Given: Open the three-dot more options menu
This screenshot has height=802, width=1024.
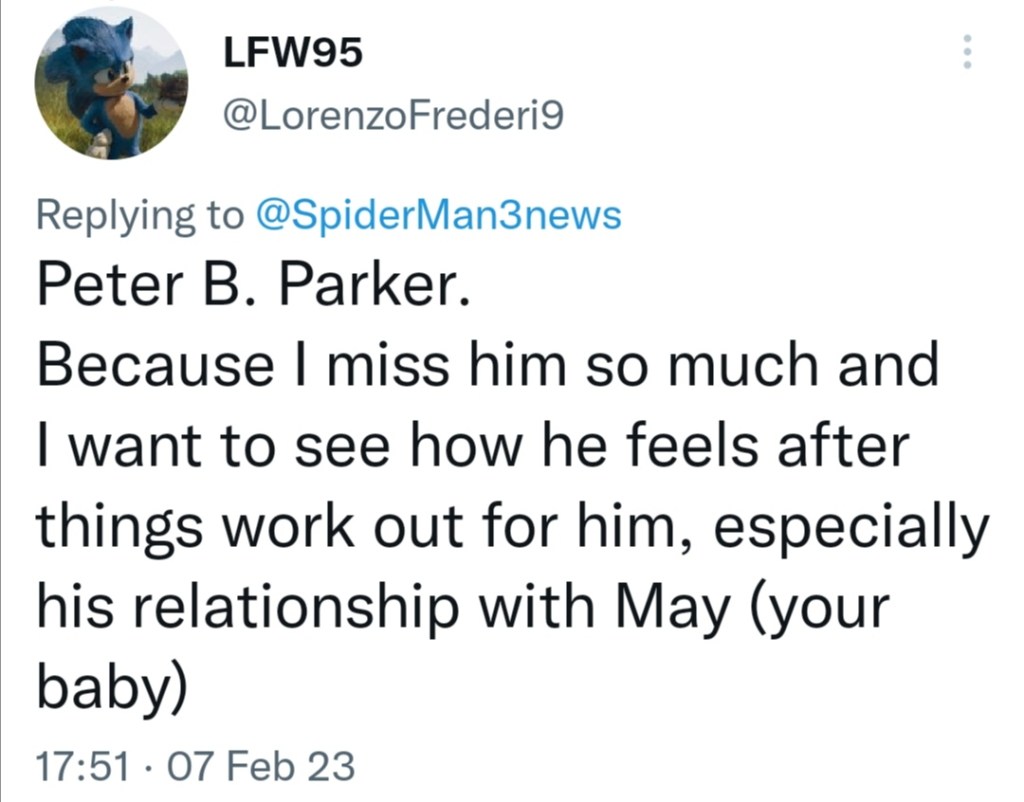Looking at the screenshot, I should (x=967, y=52).
